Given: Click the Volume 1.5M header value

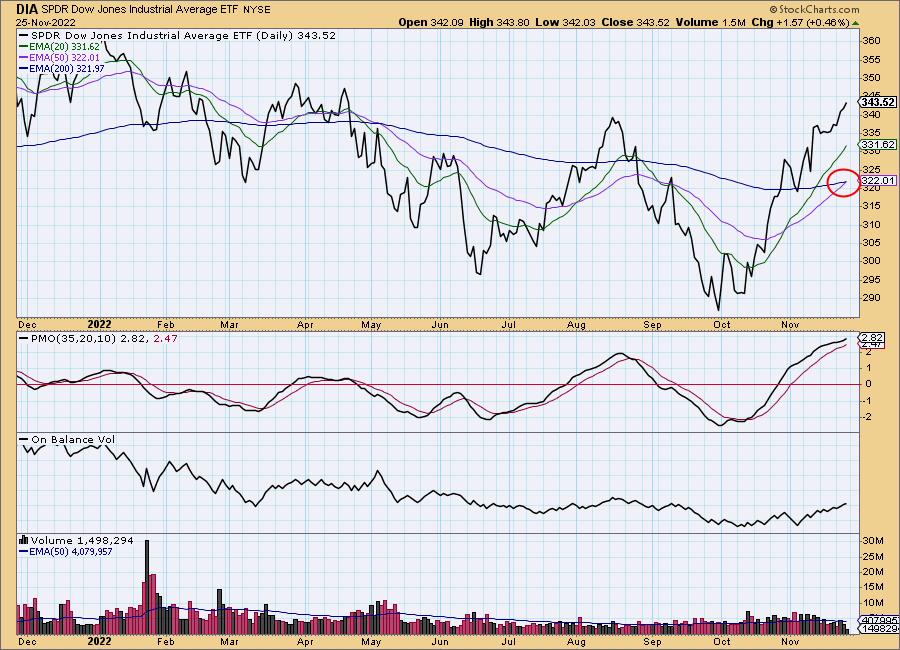Looking at the screenshot, I should point(710,22).
